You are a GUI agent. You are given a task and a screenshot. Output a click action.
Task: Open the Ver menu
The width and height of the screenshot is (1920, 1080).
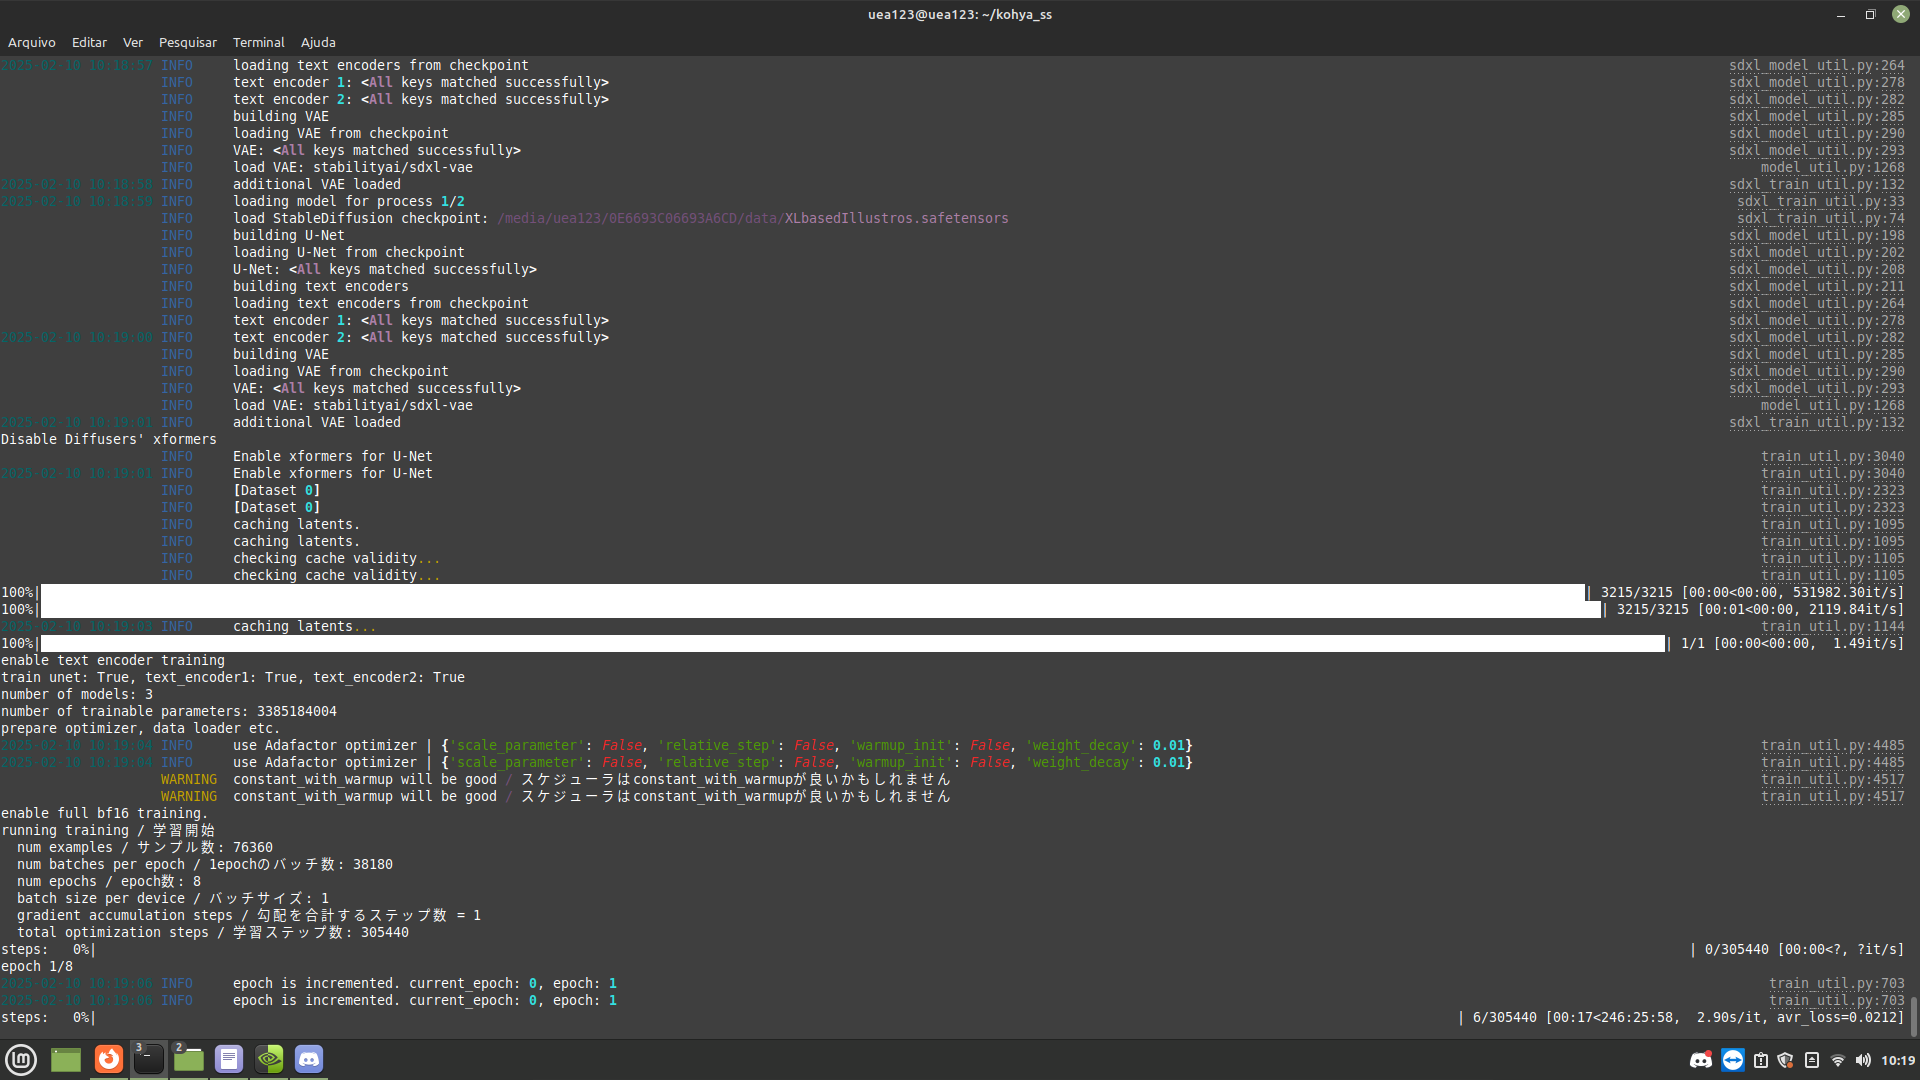(x=132, y=42)
